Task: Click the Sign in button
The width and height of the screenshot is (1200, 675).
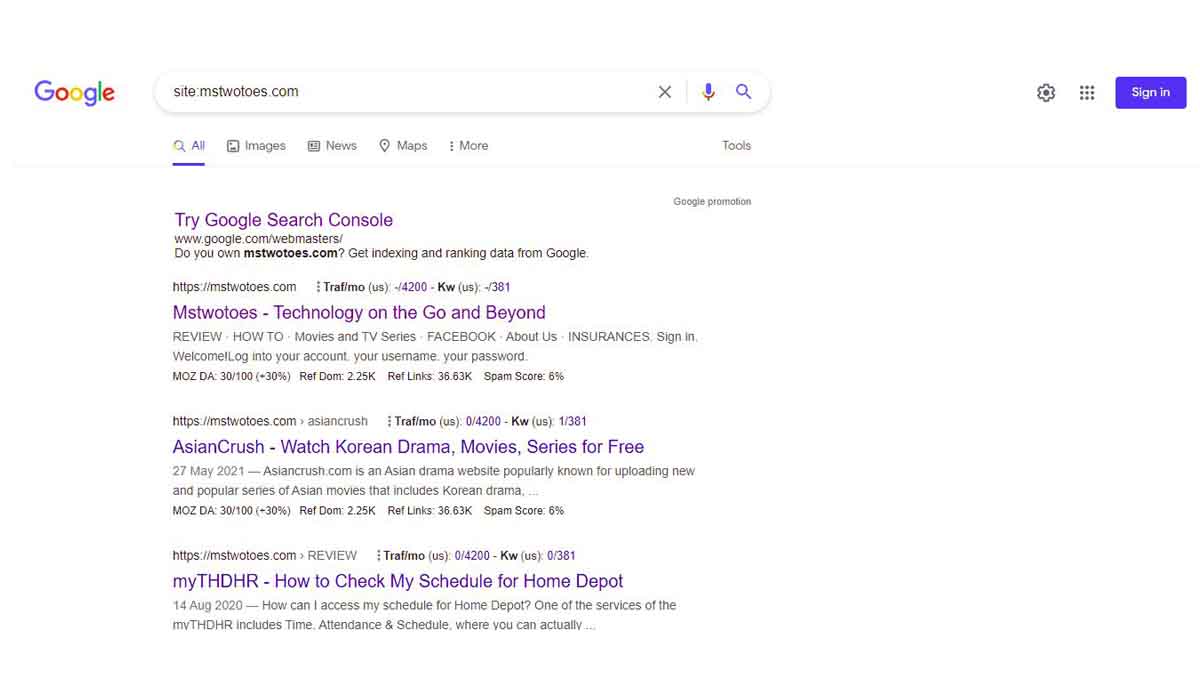Action: coord(1150,93)
